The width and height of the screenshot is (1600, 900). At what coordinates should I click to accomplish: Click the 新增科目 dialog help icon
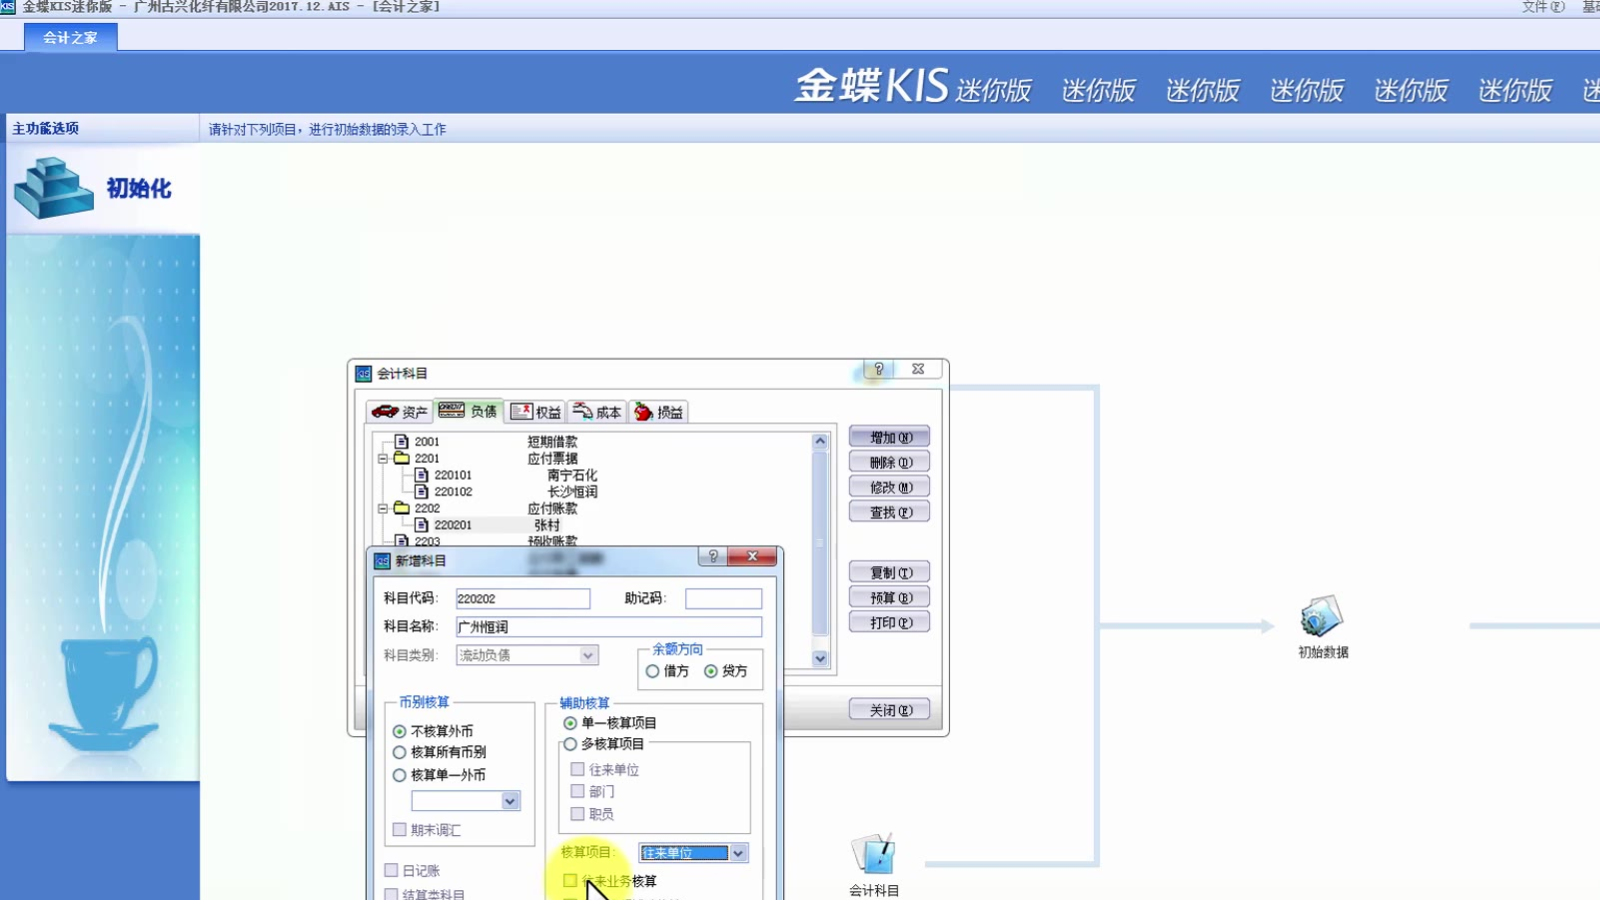713,556
